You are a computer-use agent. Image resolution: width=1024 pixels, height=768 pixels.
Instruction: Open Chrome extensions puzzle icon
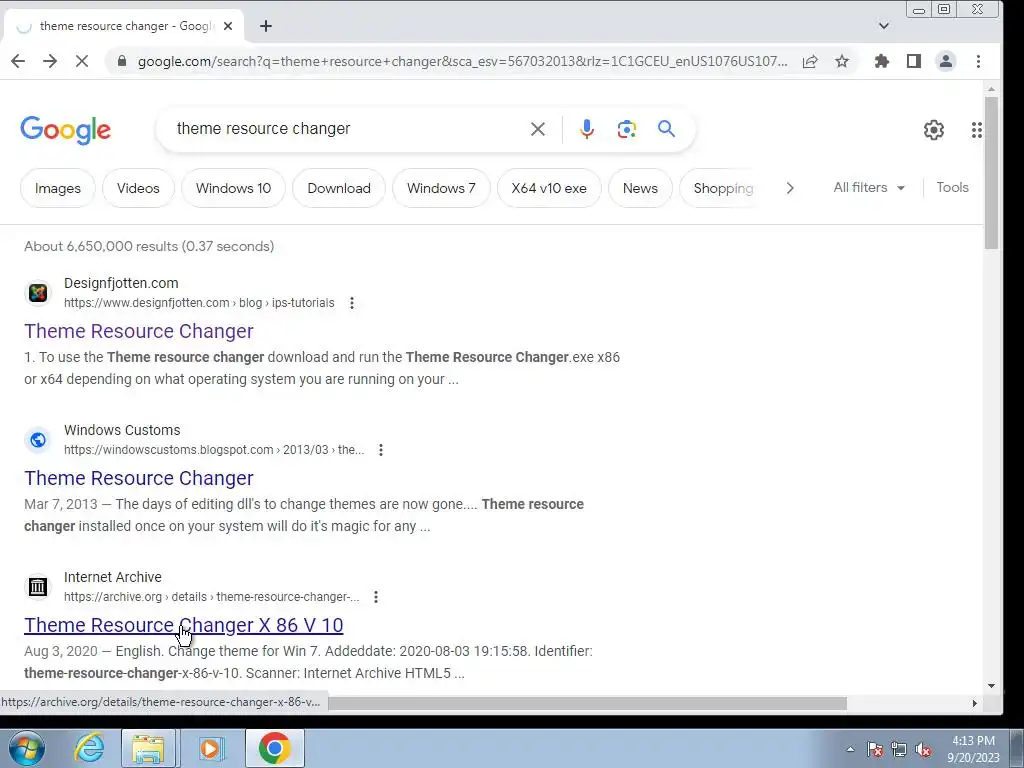pos(882,61)
